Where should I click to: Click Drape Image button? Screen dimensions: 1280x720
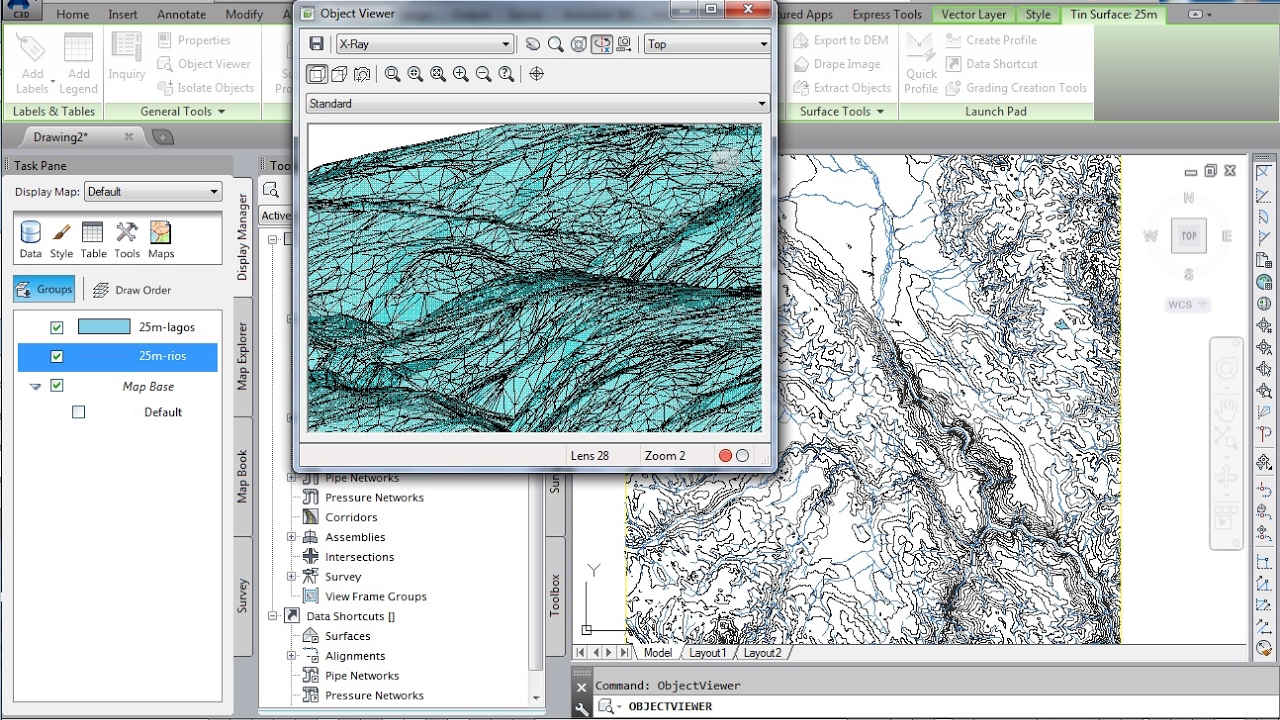point(836,64)
